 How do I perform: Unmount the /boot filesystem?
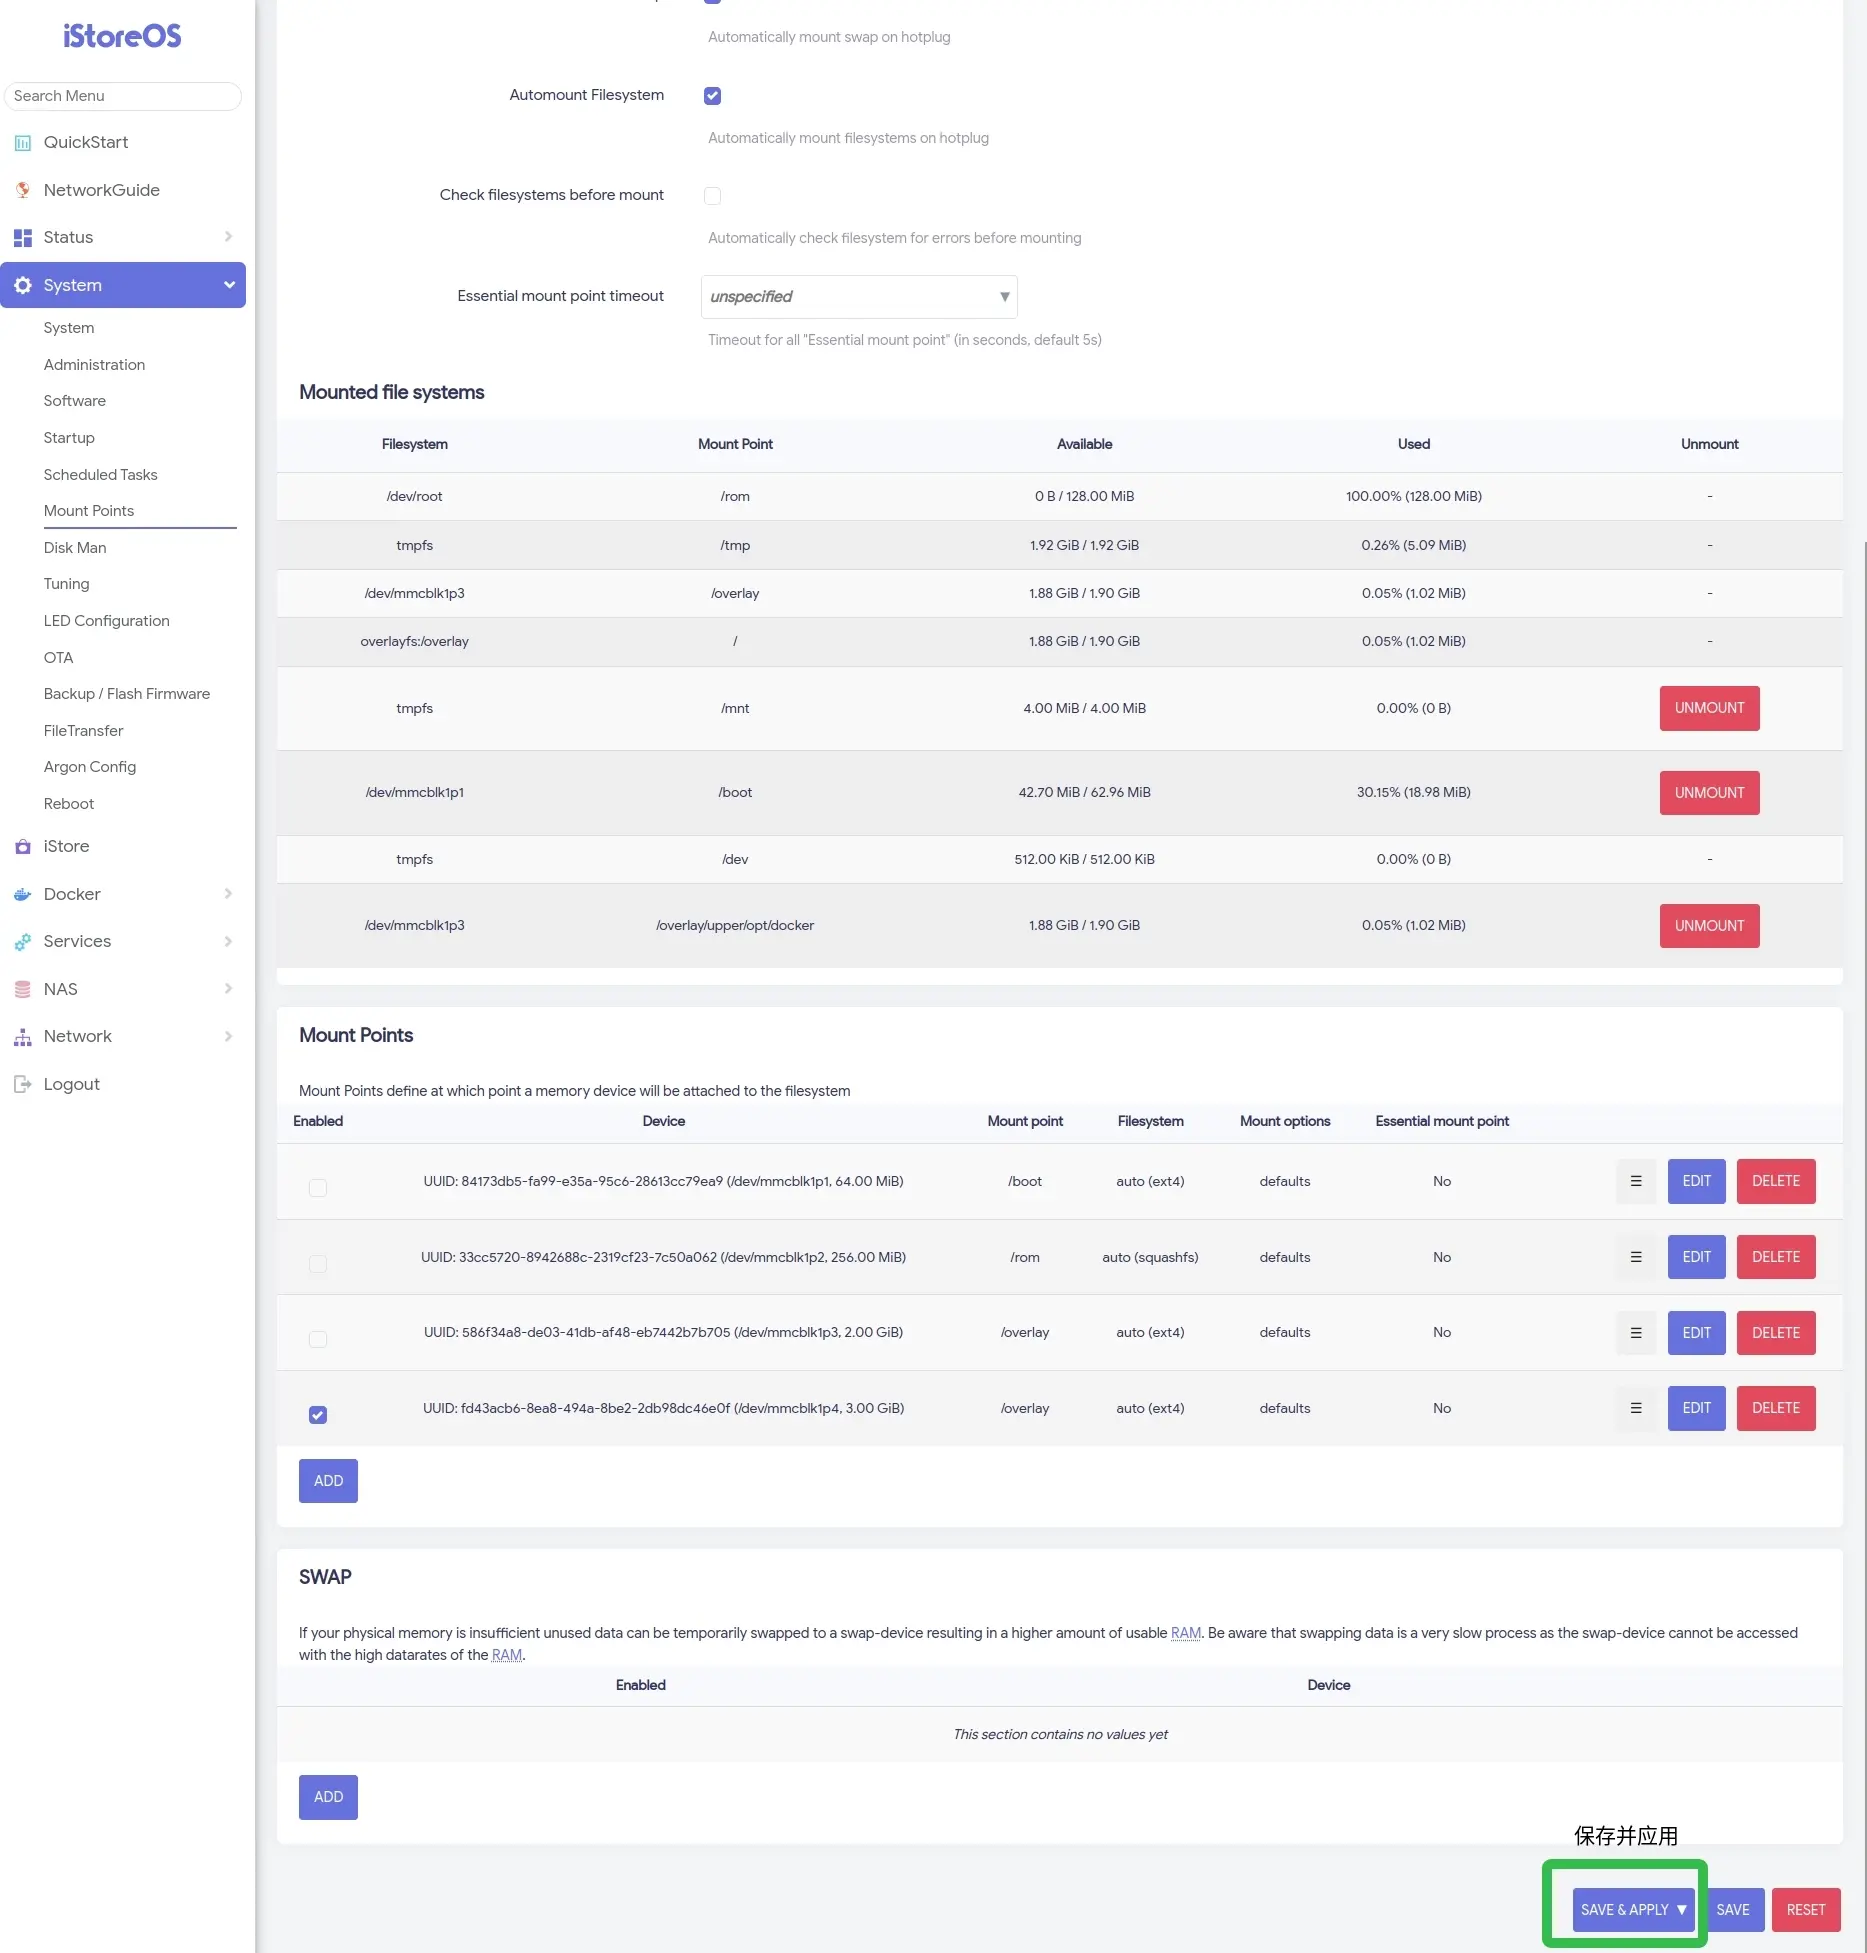1709,793
